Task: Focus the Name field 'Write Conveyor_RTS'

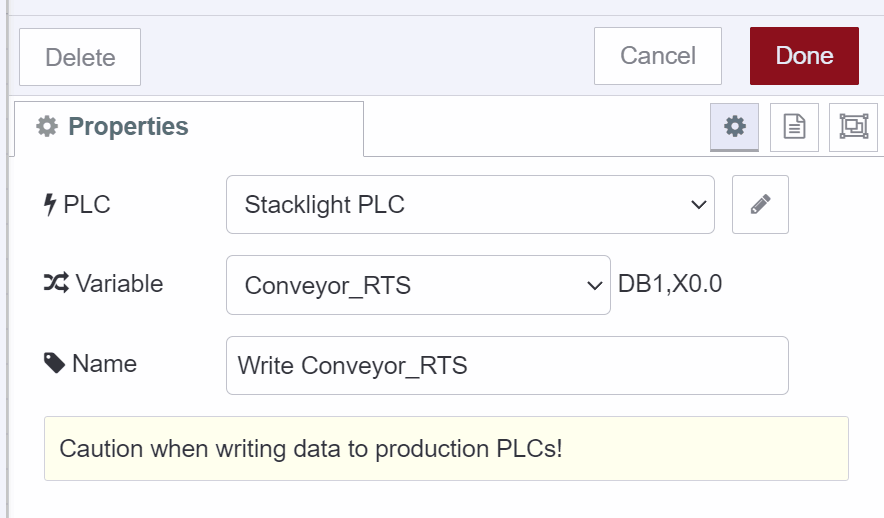Action: tap(507, 365)
